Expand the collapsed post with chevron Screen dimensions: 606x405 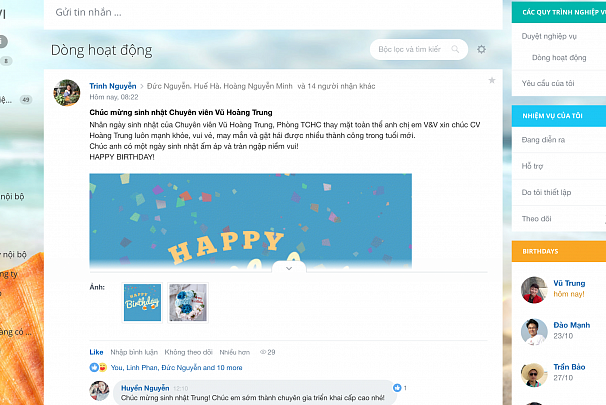point(289,268)
